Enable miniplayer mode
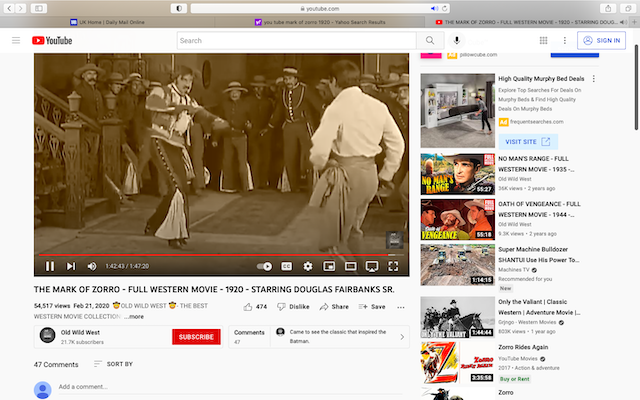Viewport: 640px width, 400px height. point(329,267)
